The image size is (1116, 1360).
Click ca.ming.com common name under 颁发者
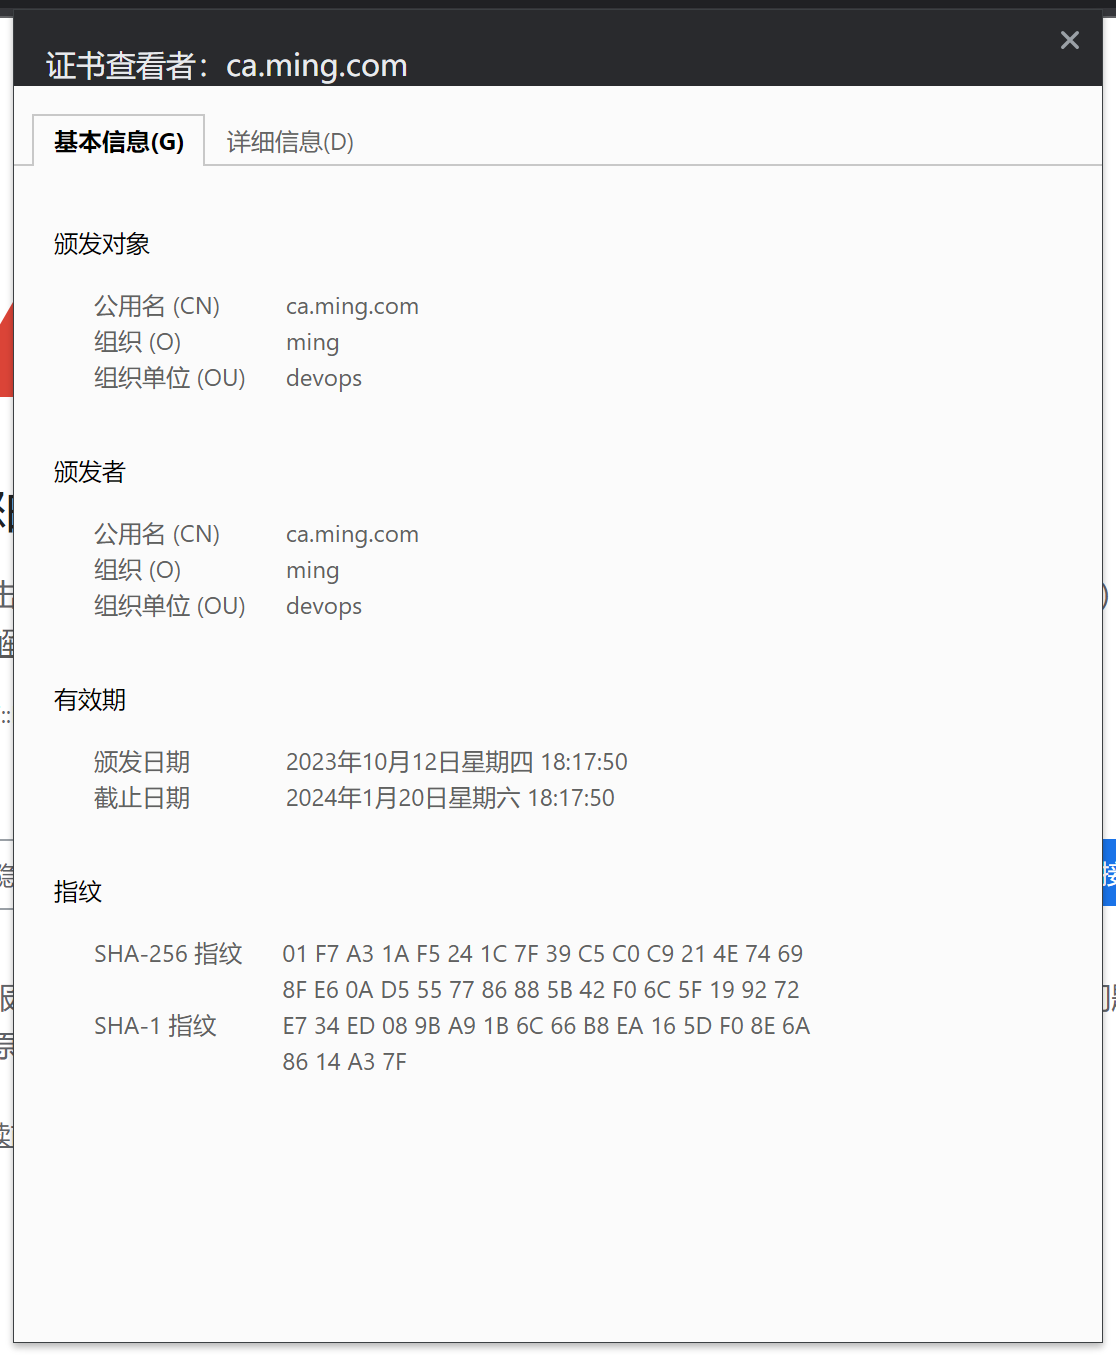(352, 534)
